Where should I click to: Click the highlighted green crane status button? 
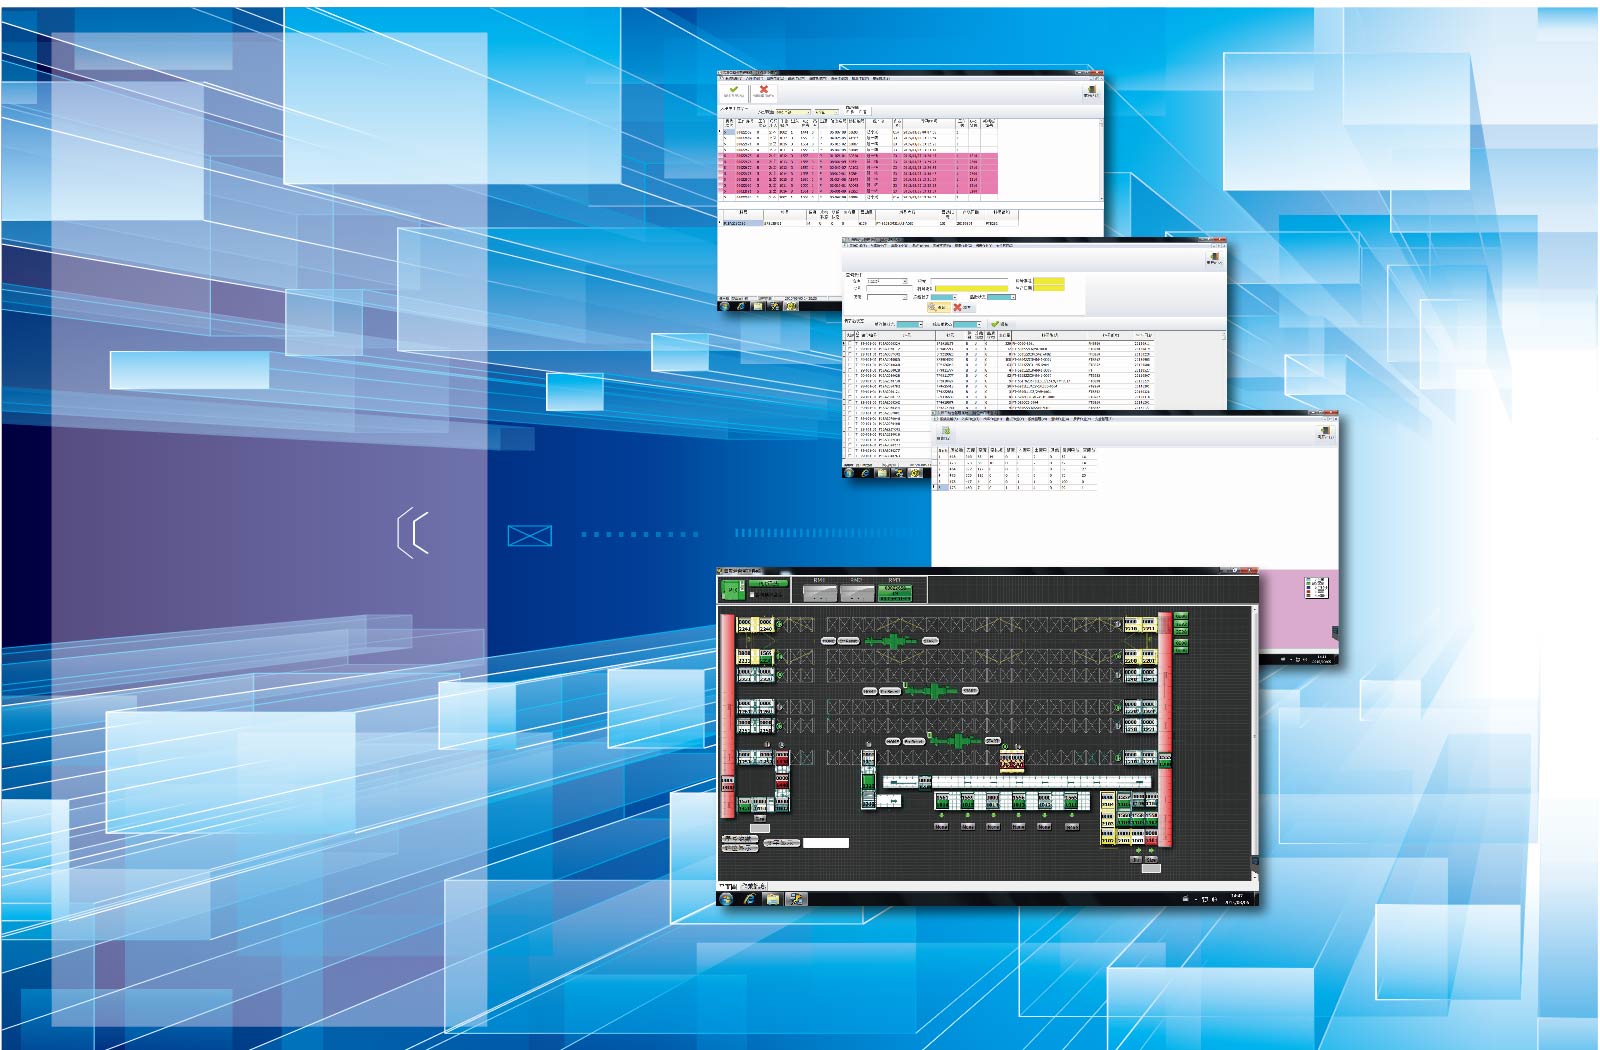pyautogui.click(x=894, y=590)
